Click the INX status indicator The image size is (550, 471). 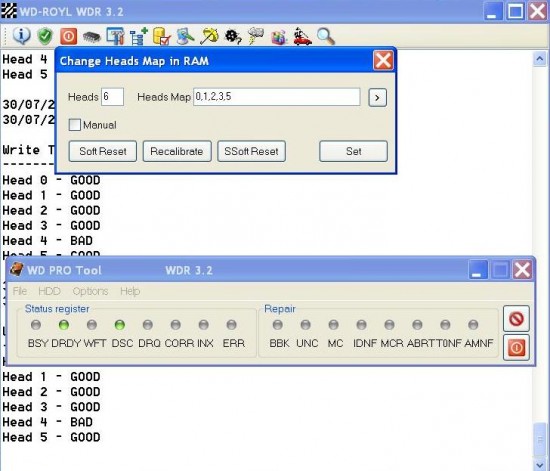[x=203, y=325]
